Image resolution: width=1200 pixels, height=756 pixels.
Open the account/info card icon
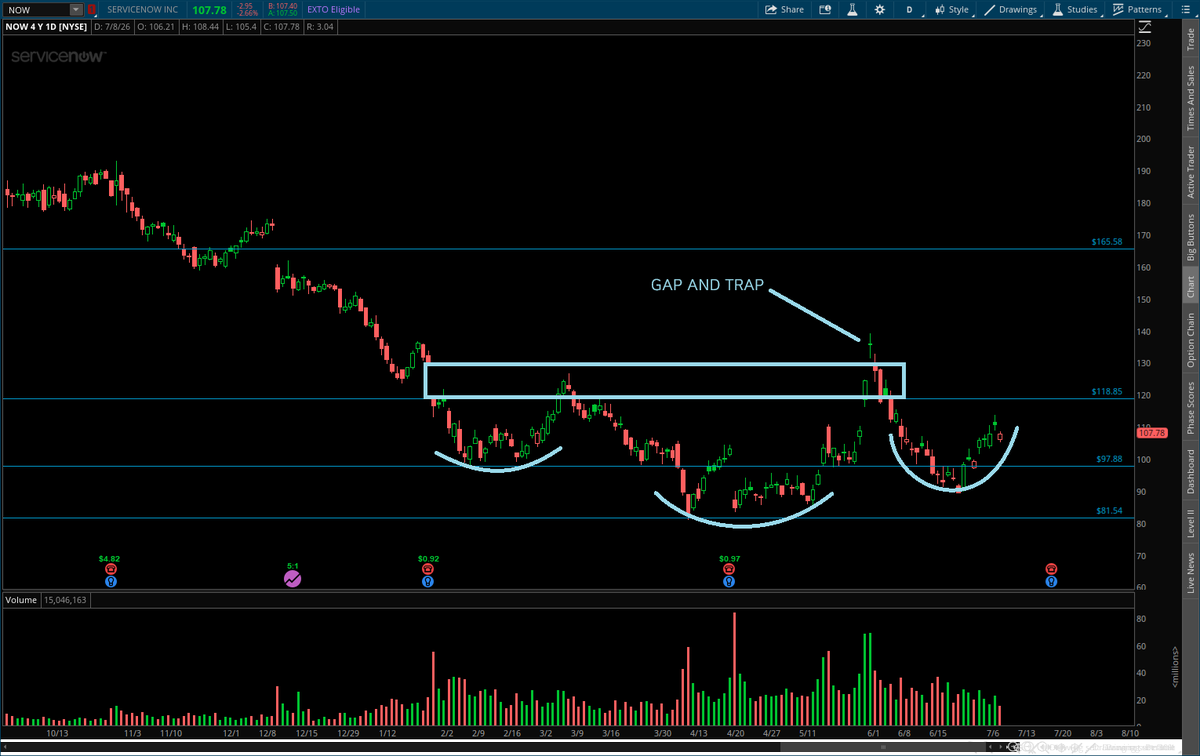click(x=825, y=9)
